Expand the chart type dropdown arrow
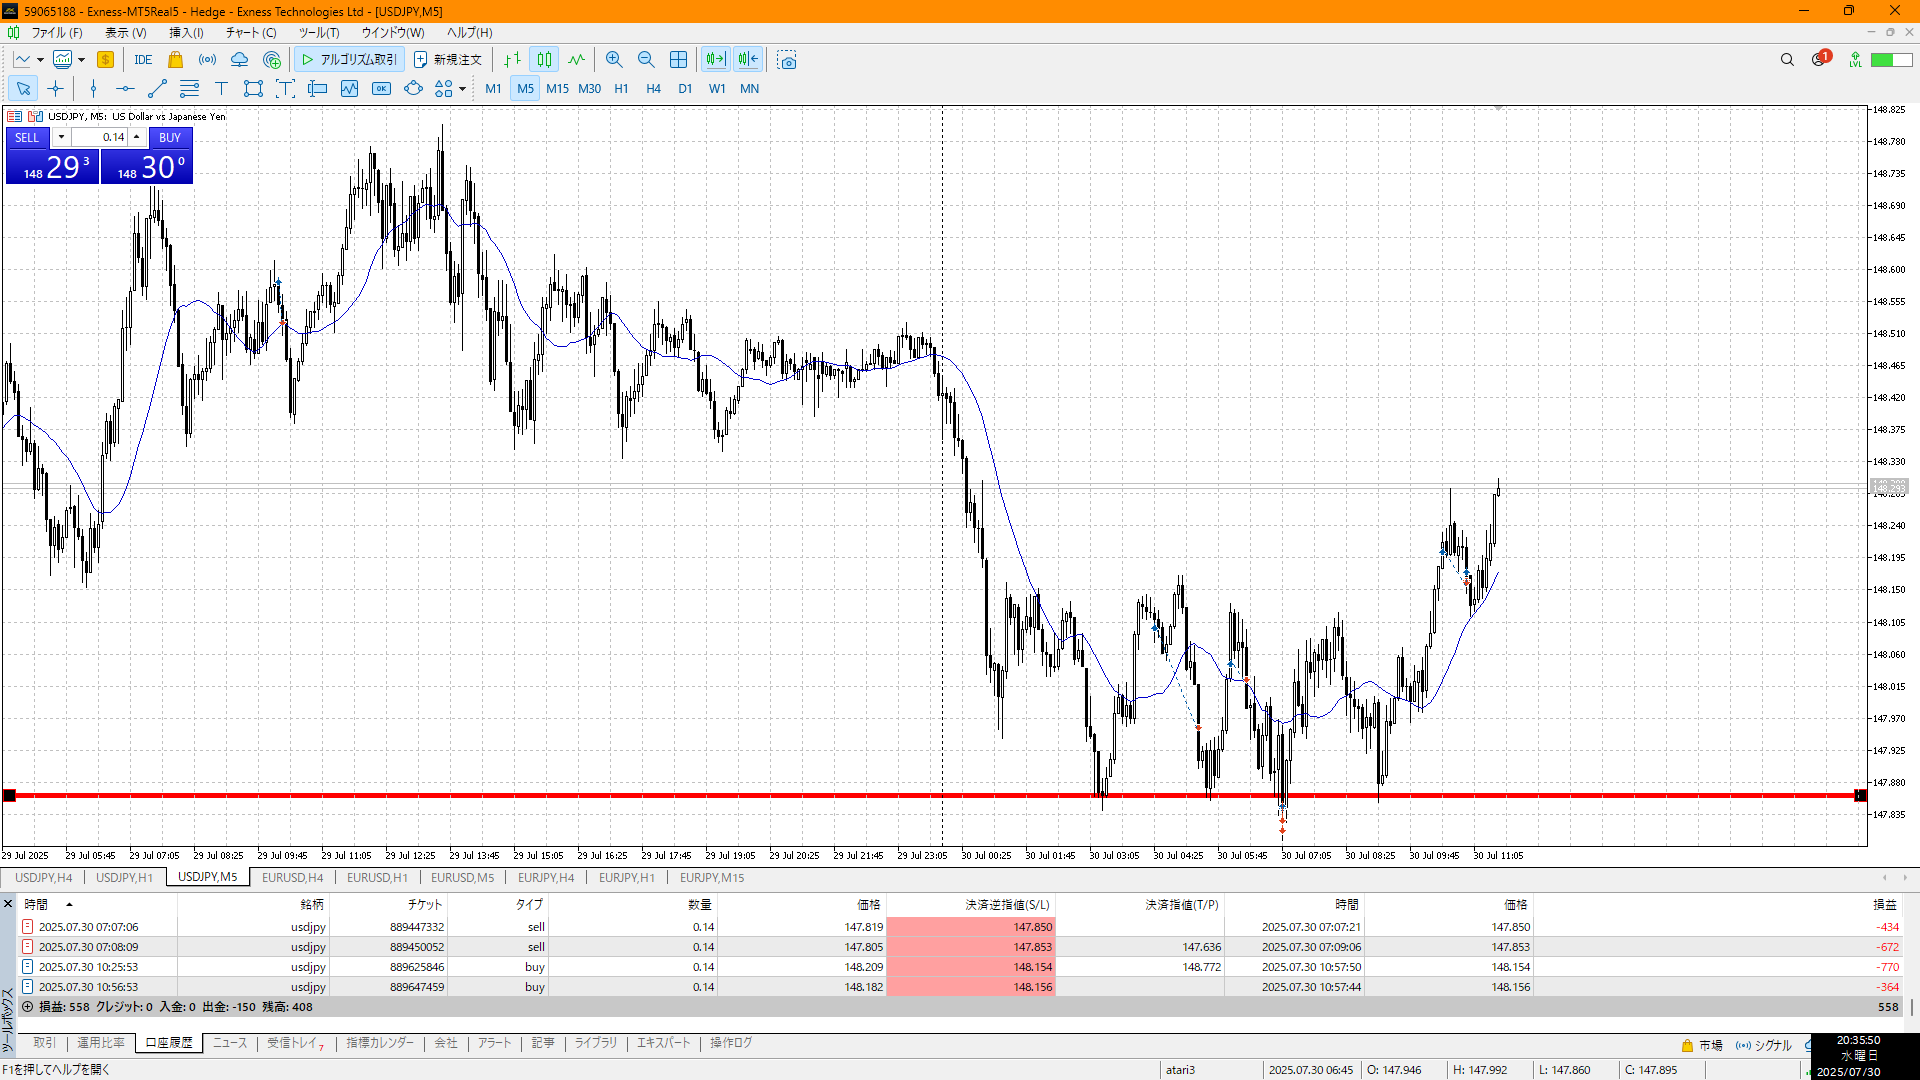Screen dimensions: 1920x1080 point(40,60)
